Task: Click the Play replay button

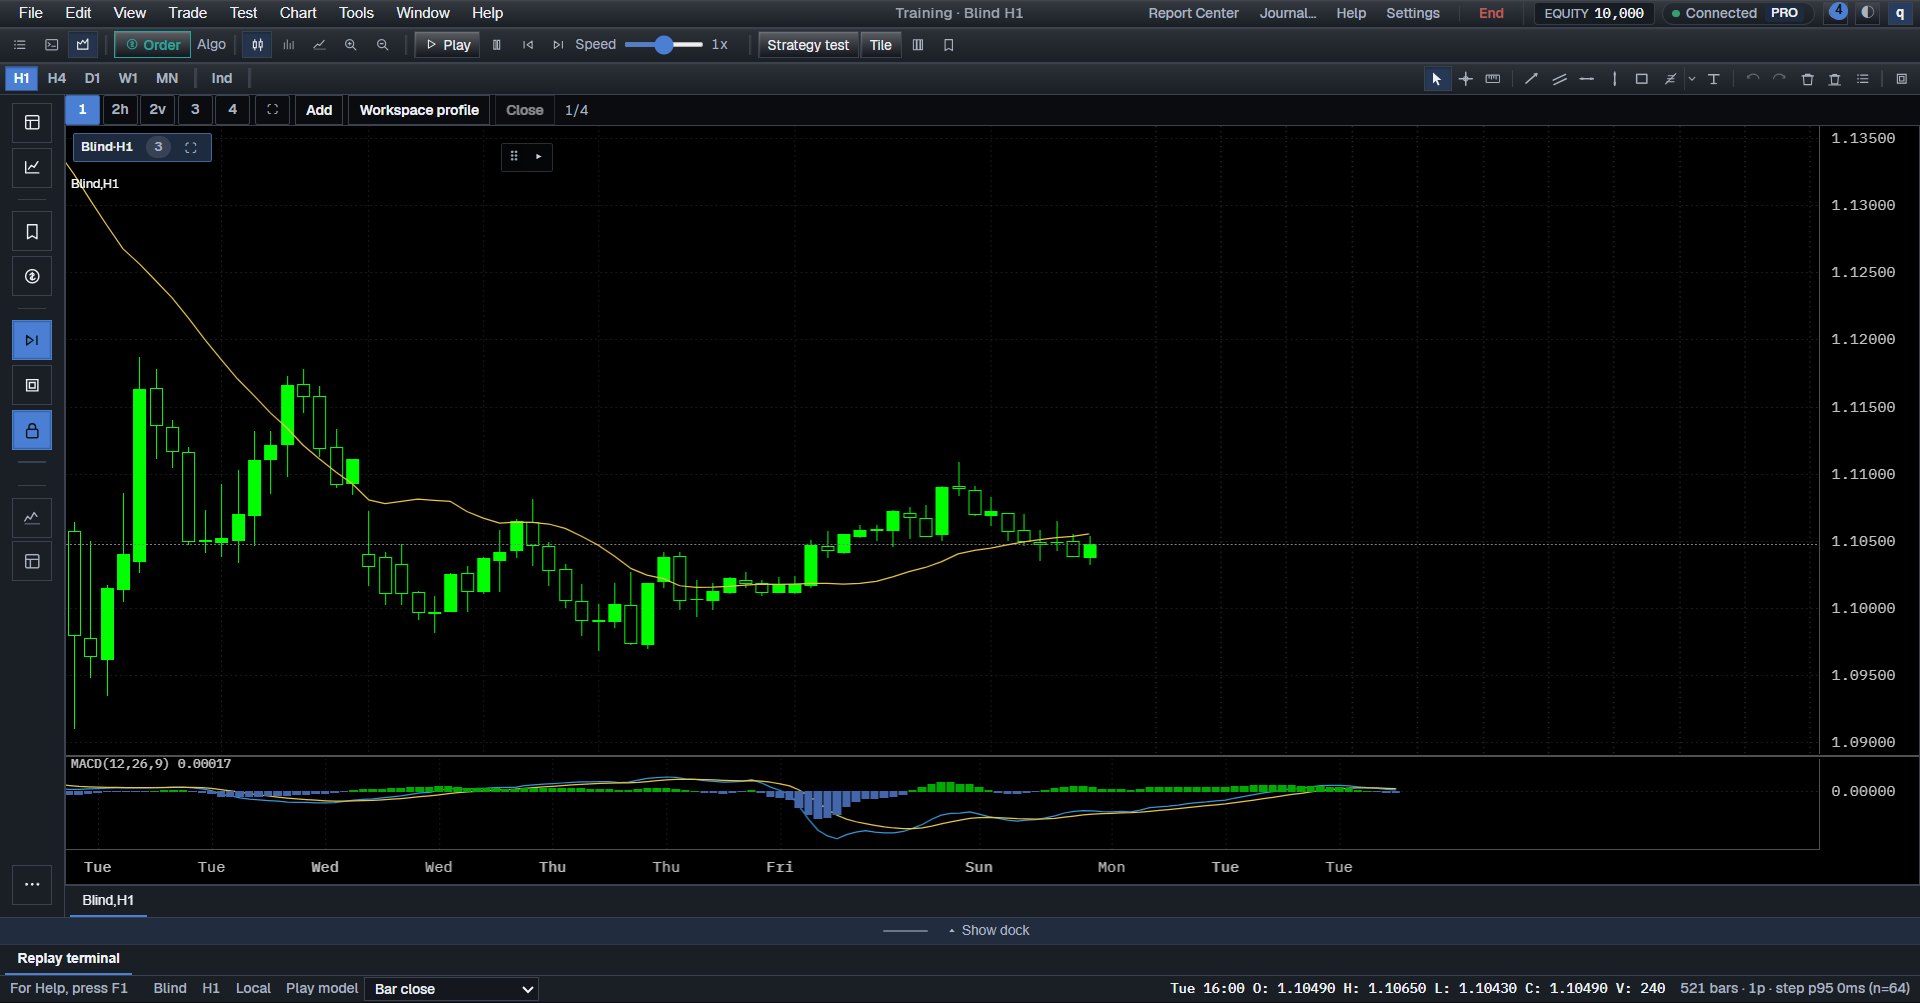Action: pos(448,45)
